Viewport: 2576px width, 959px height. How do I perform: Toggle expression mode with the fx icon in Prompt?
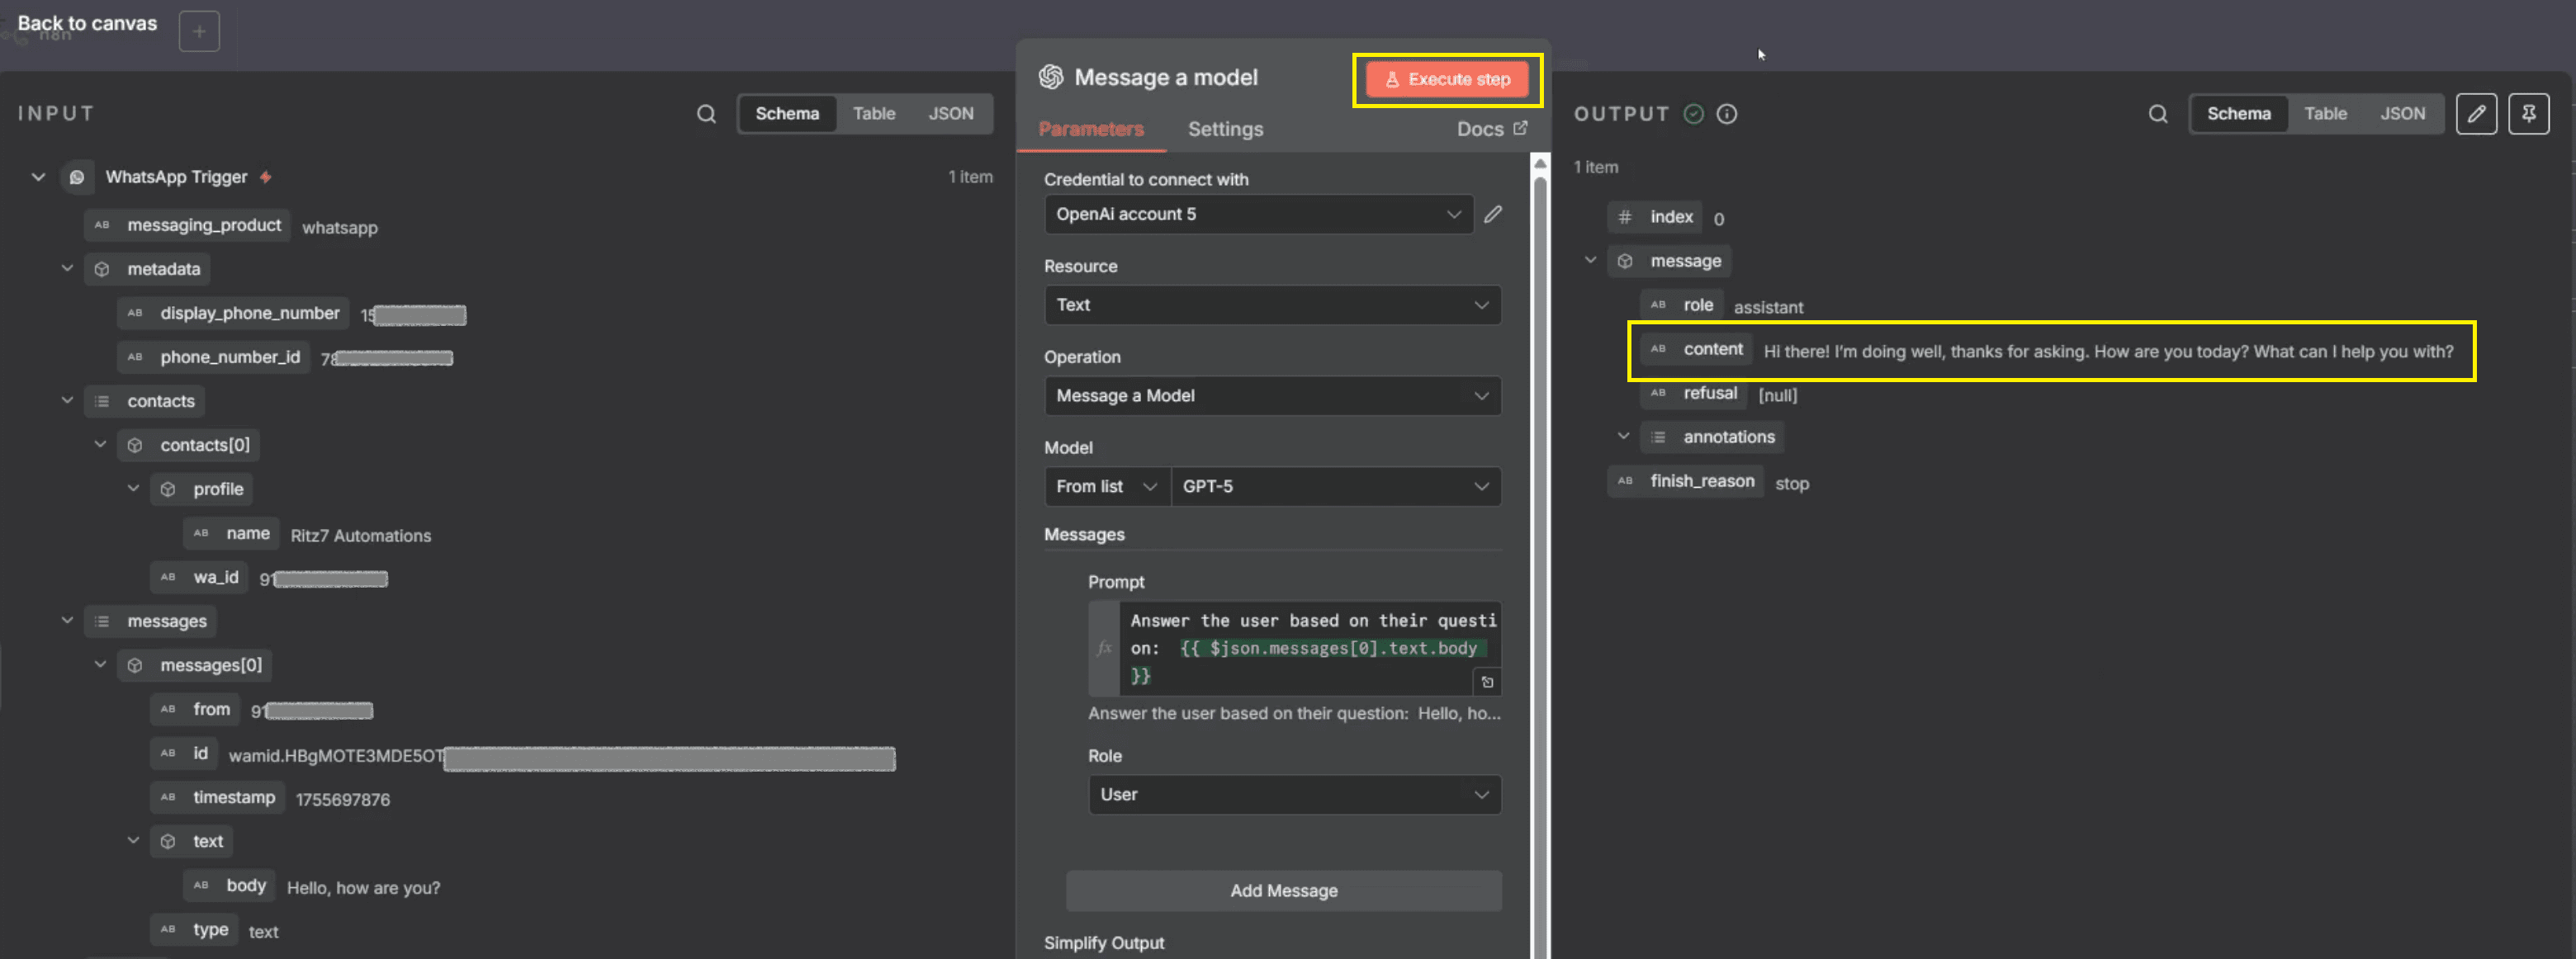point(1104,648)
